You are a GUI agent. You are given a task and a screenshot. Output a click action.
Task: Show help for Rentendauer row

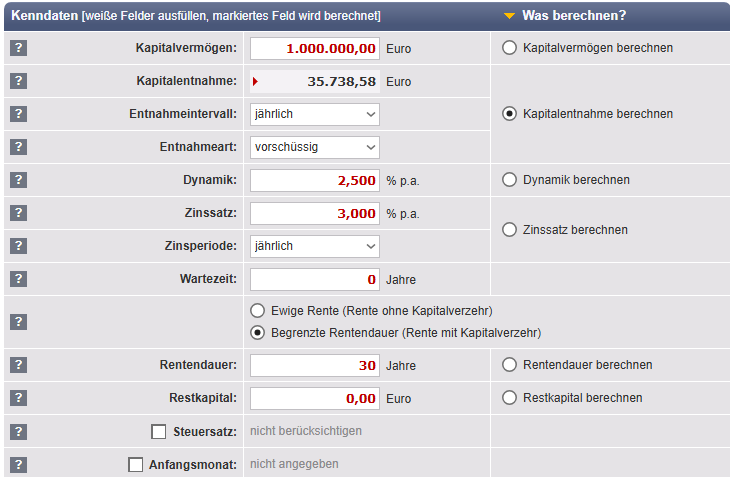pos(18,365)
